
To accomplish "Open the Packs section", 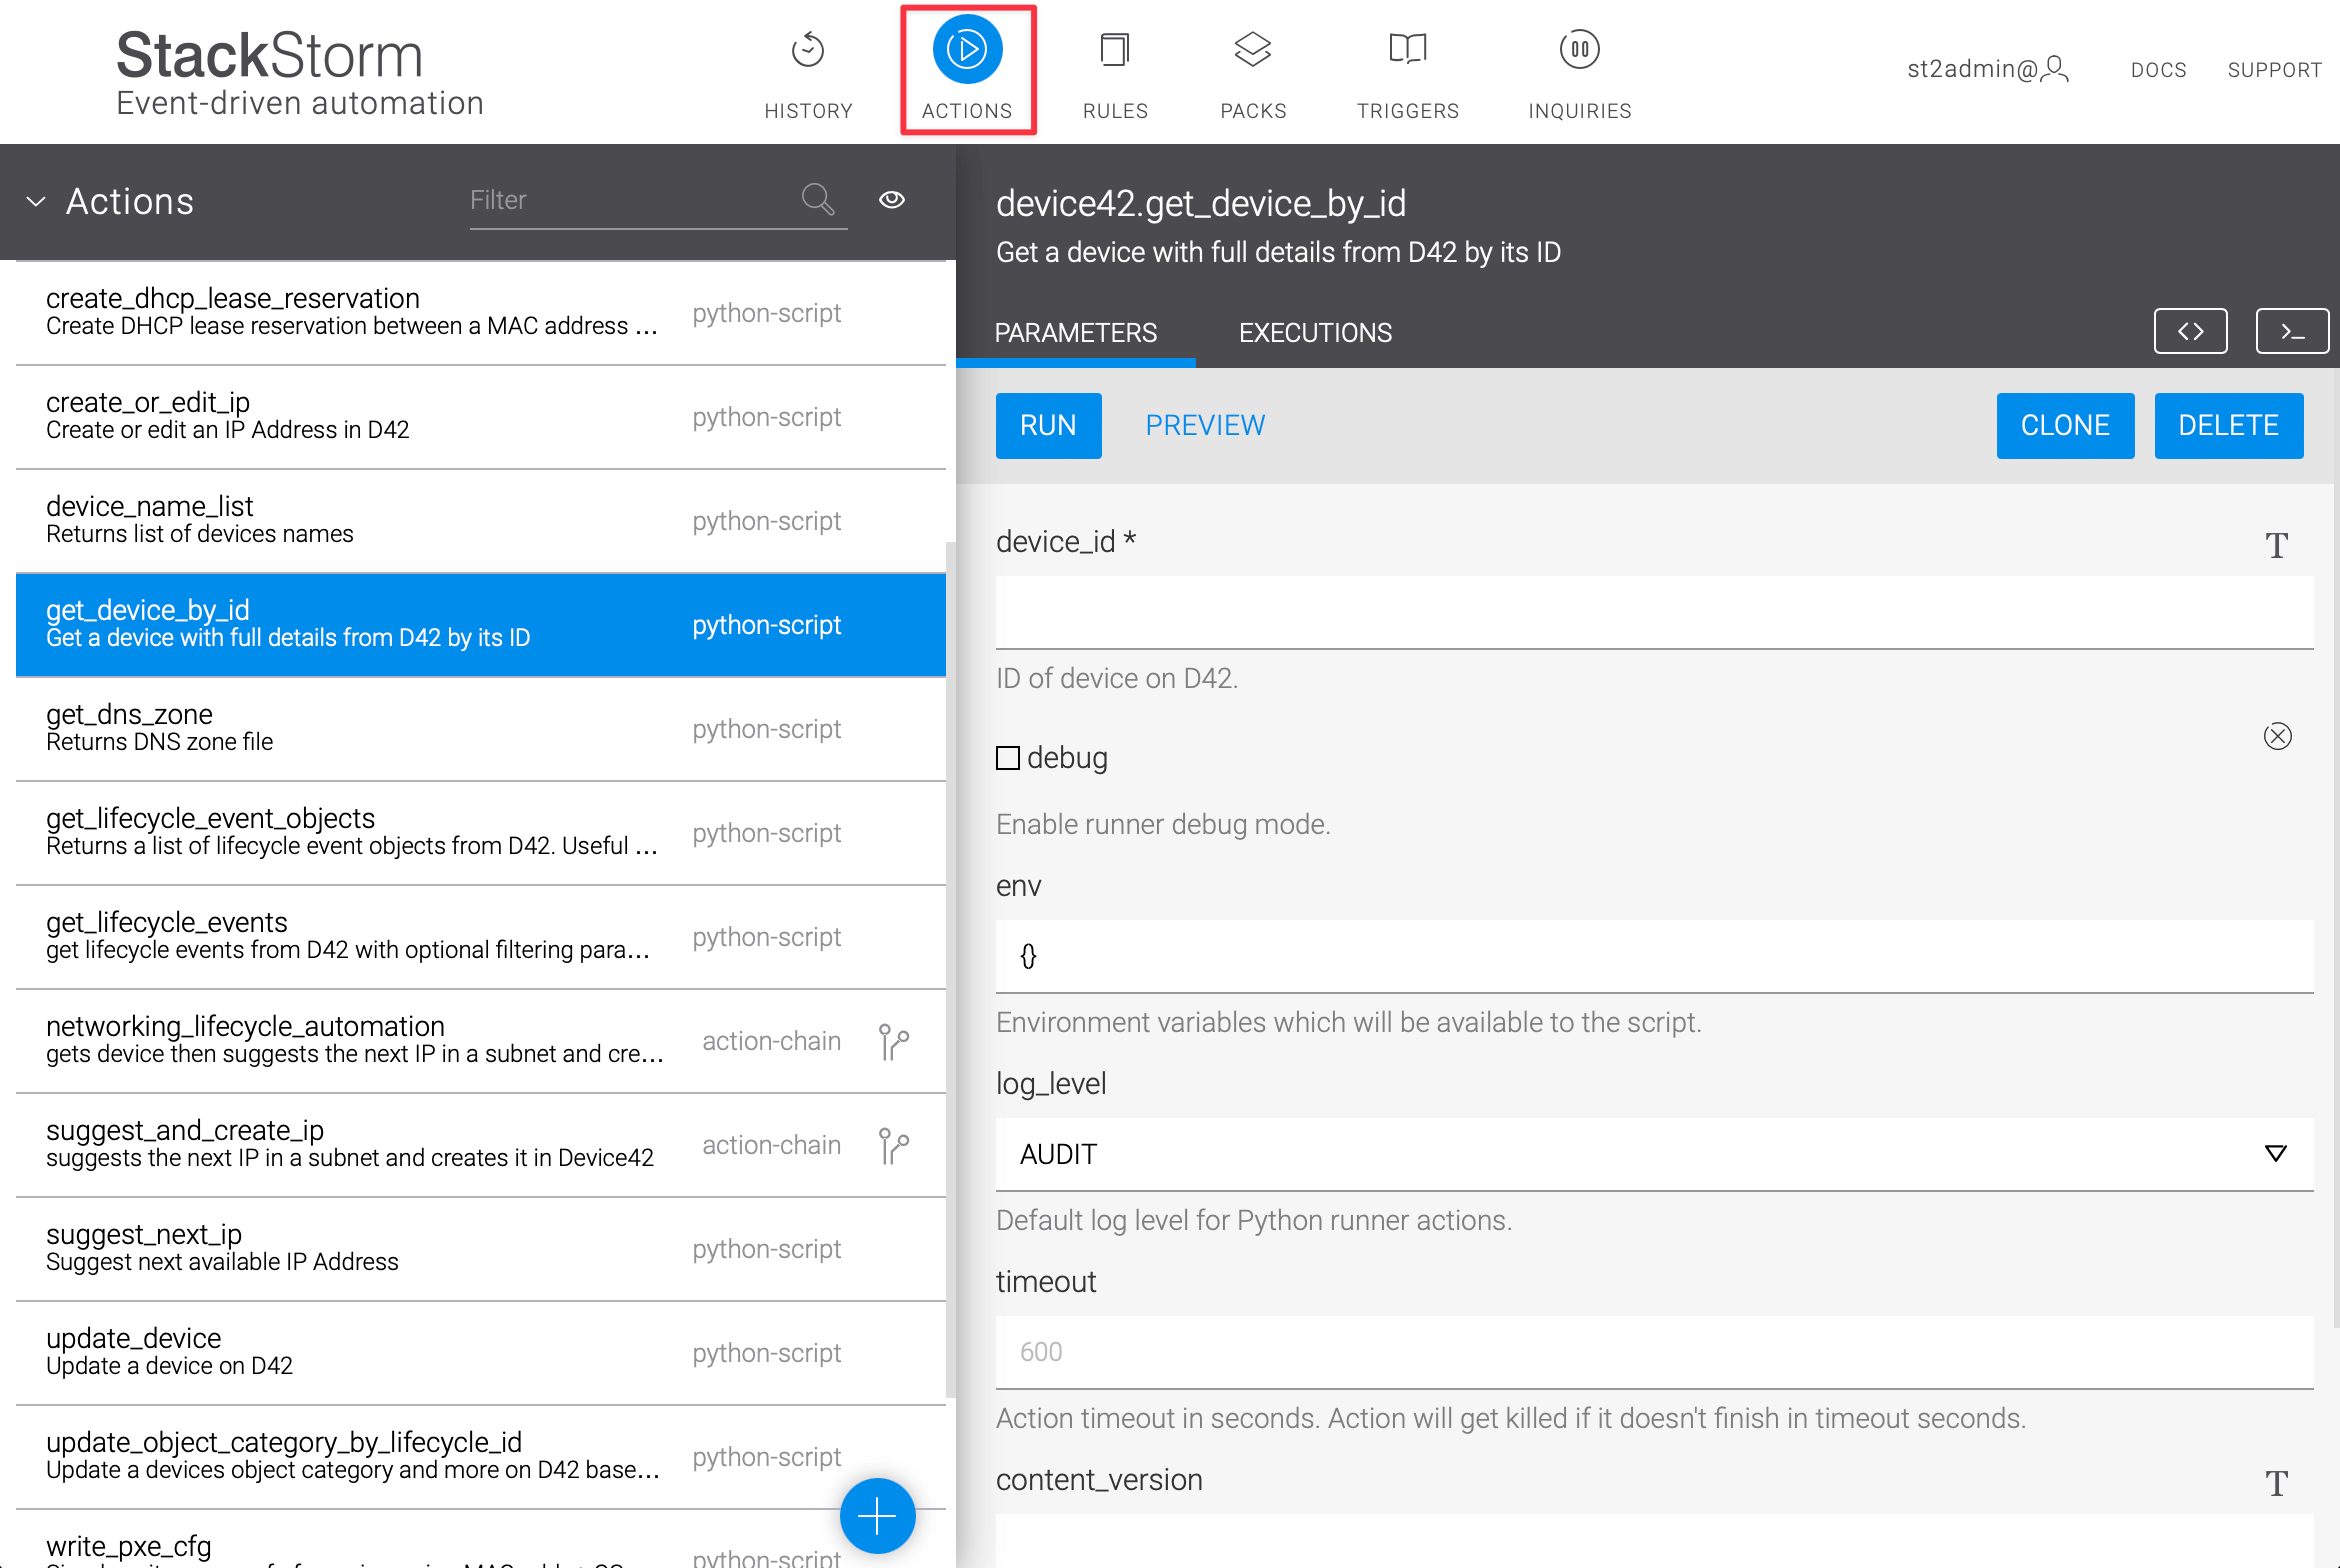I will coord(1252,70).
